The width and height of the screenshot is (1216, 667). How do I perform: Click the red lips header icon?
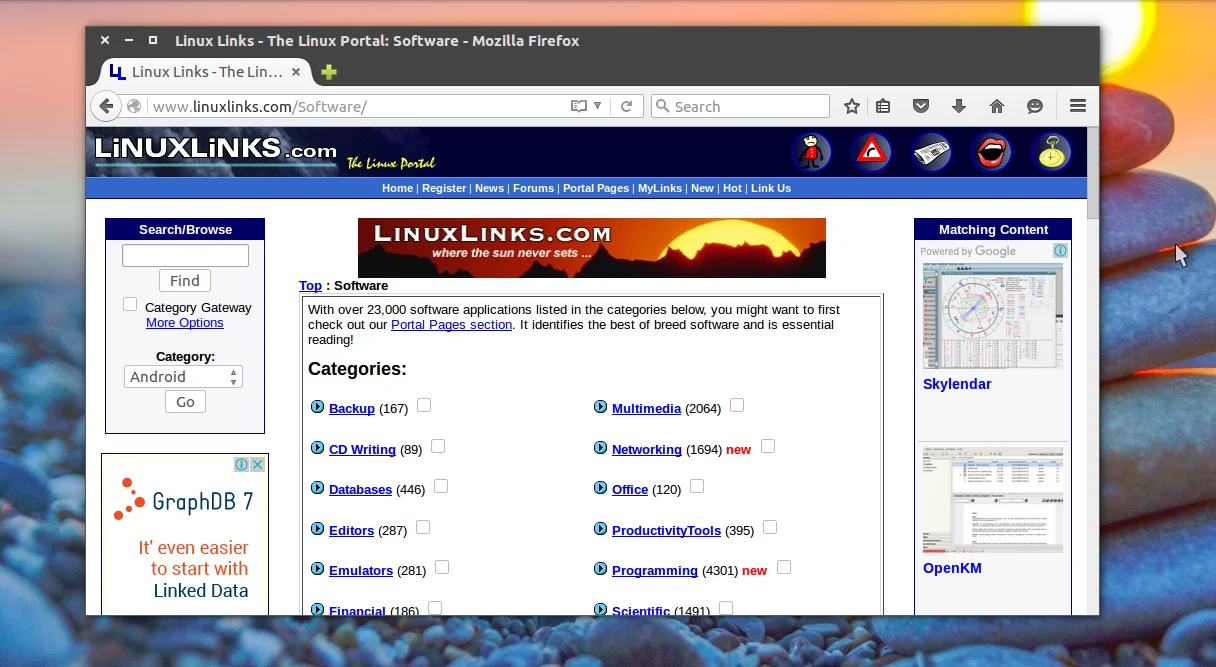pyautogui.click(x=991, y=152)
